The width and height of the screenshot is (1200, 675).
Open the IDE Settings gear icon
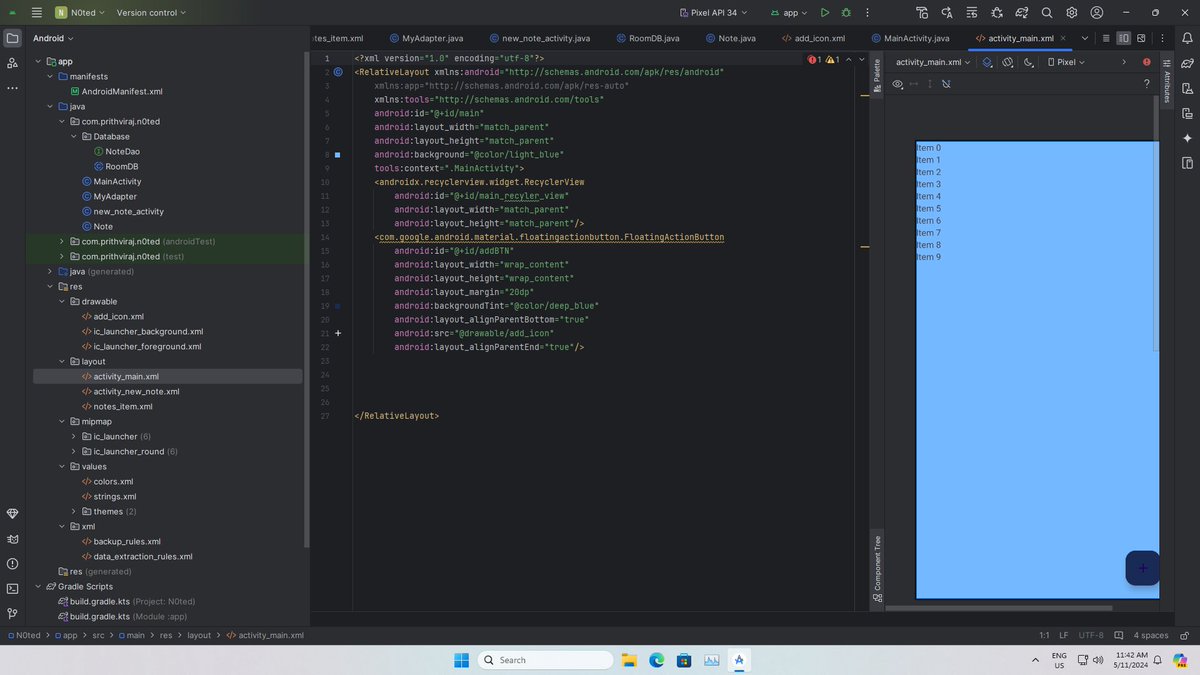[x=1072, y=13]
